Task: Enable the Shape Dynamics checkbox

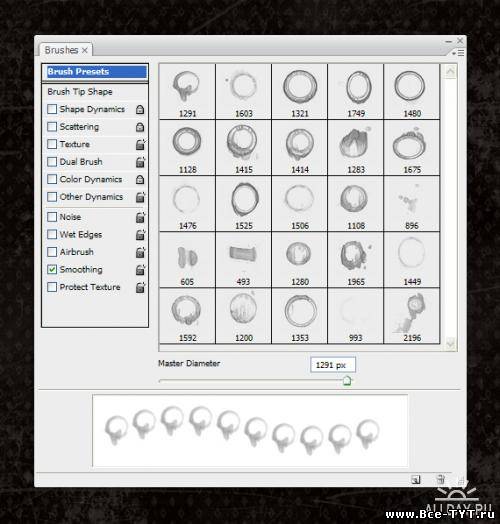Action: pyautogui.click(x=52, y=109)
